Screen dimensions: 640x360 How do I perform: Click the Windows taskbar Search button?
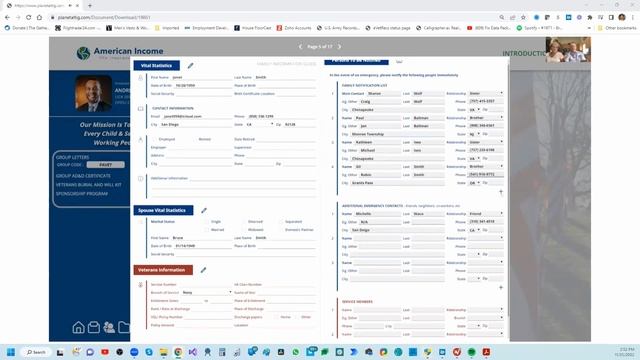(x=36, y=352)
